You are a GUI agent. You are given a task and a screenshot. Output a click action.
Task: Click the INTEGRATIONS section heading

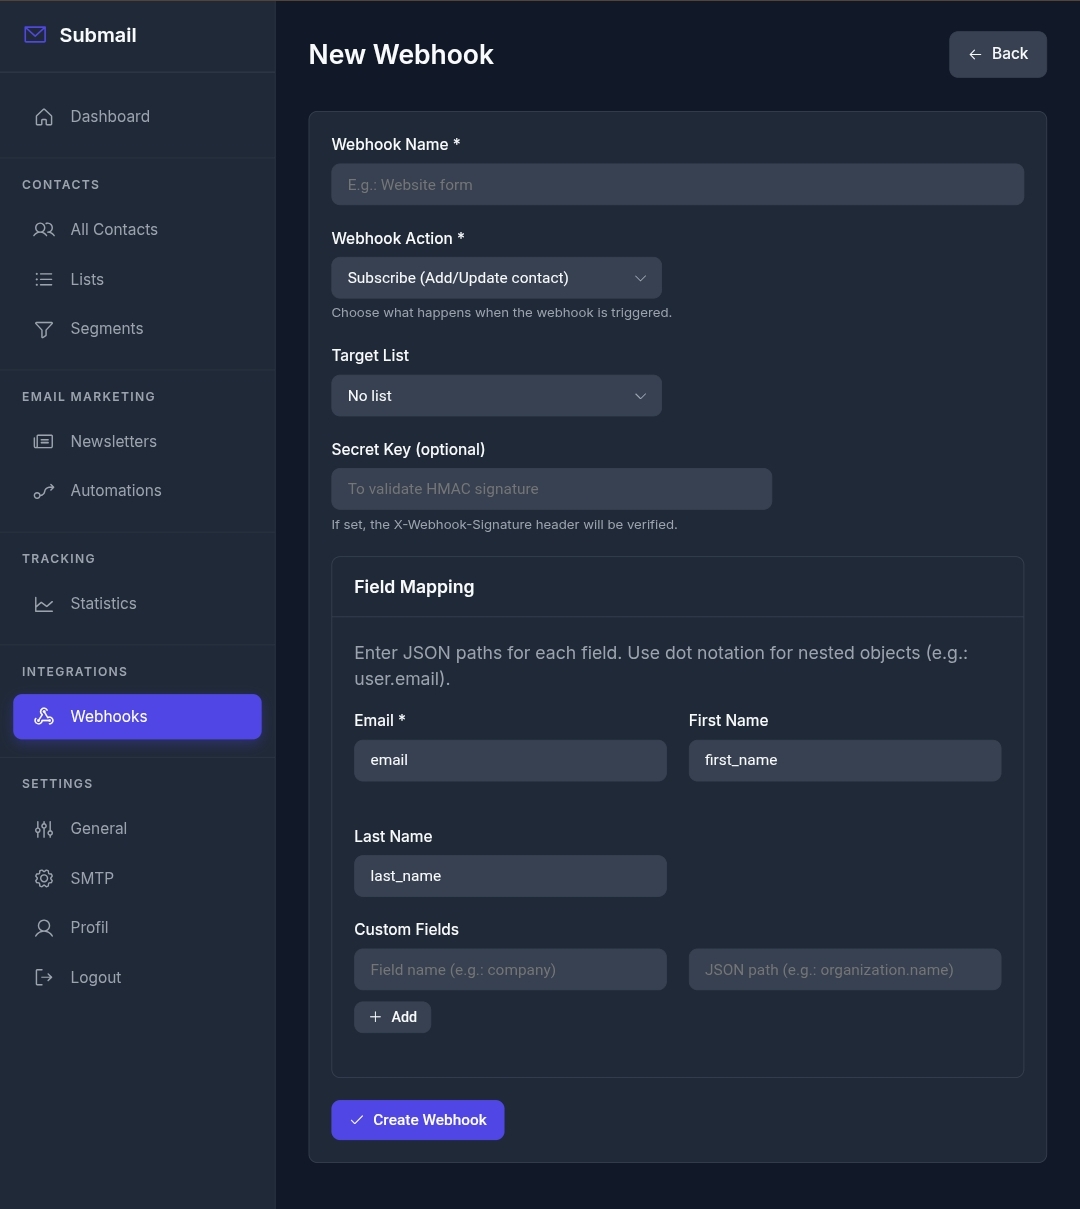point(75,672)
